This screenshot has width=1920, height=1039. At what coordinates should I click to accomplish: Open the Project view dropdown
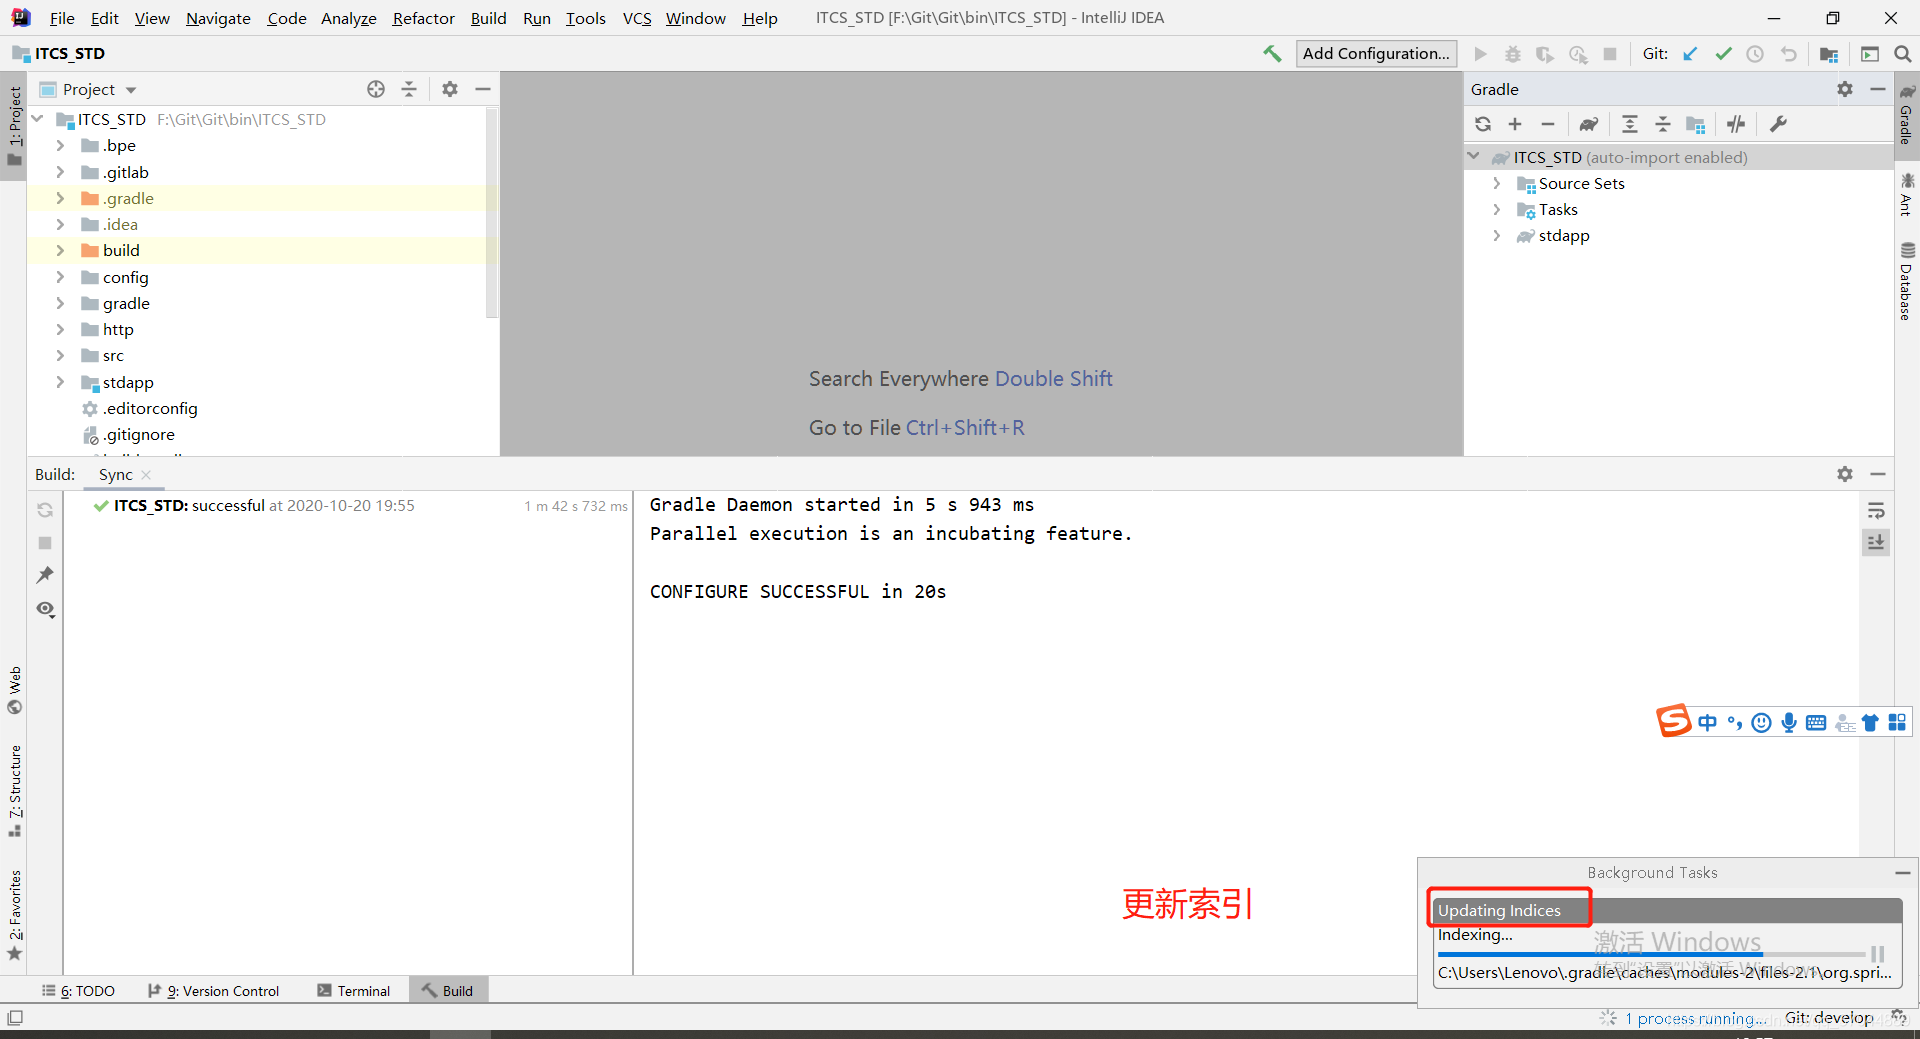click(131, 90)
